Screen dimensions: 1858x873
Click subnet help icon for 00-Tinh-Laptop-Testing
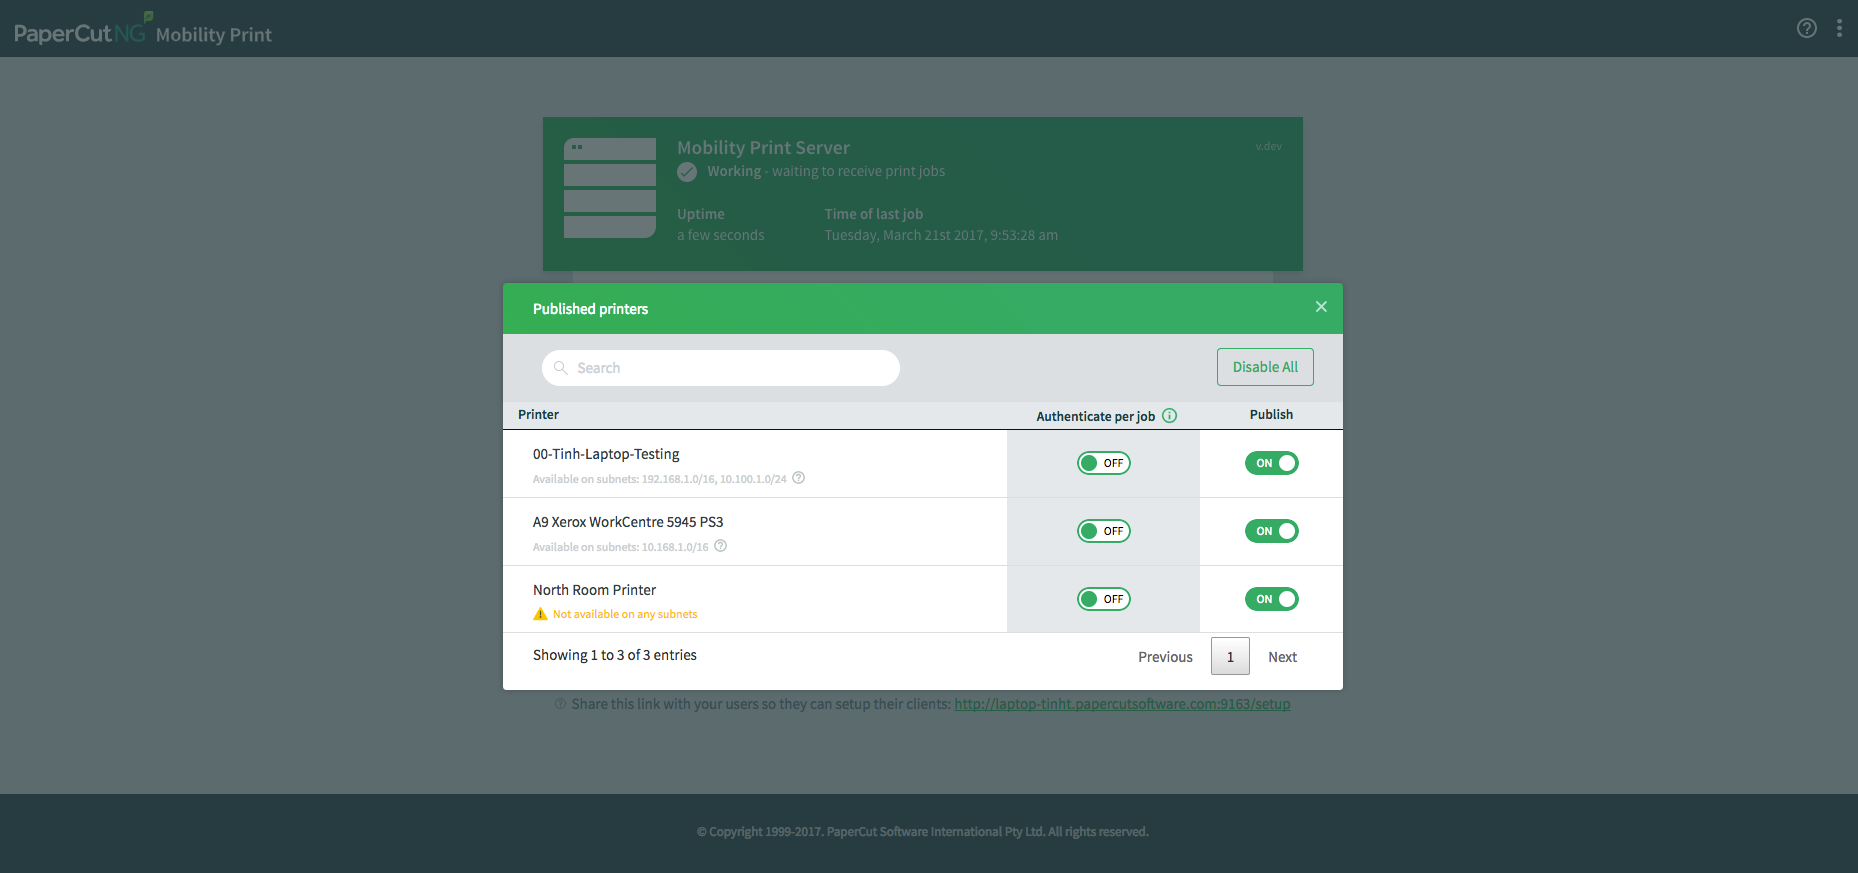tap(799, 478)
